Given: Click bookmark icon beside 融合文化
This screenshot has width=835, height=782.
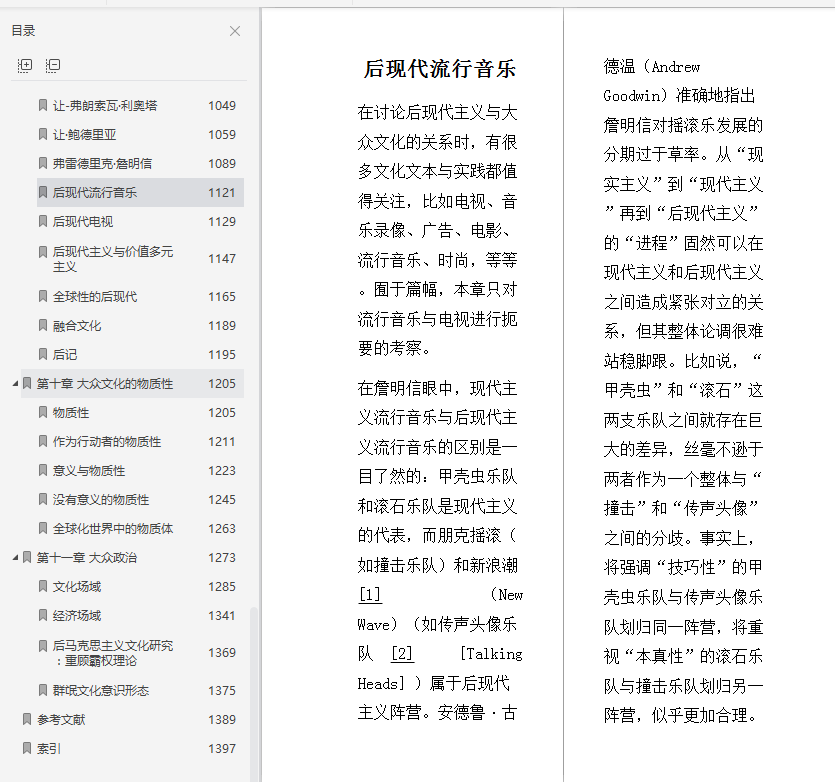Looking at the screenshot, I should [x=43, y=325].
